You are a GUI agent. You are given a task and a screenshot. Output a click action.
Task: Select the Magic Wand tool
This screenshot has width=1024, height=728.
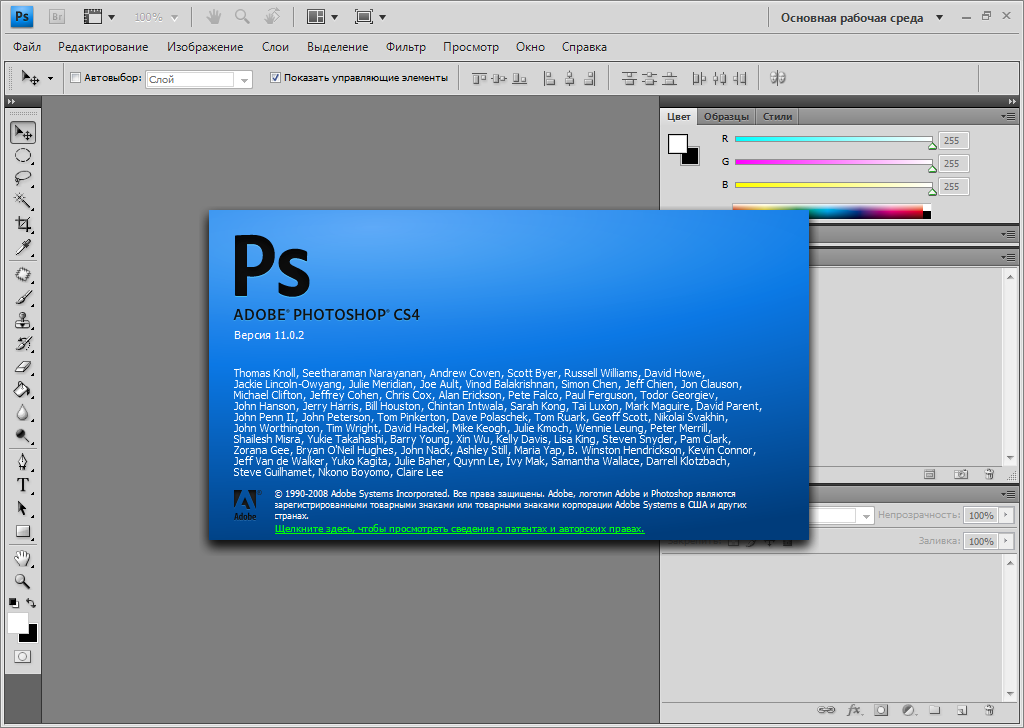click(23, 200)
